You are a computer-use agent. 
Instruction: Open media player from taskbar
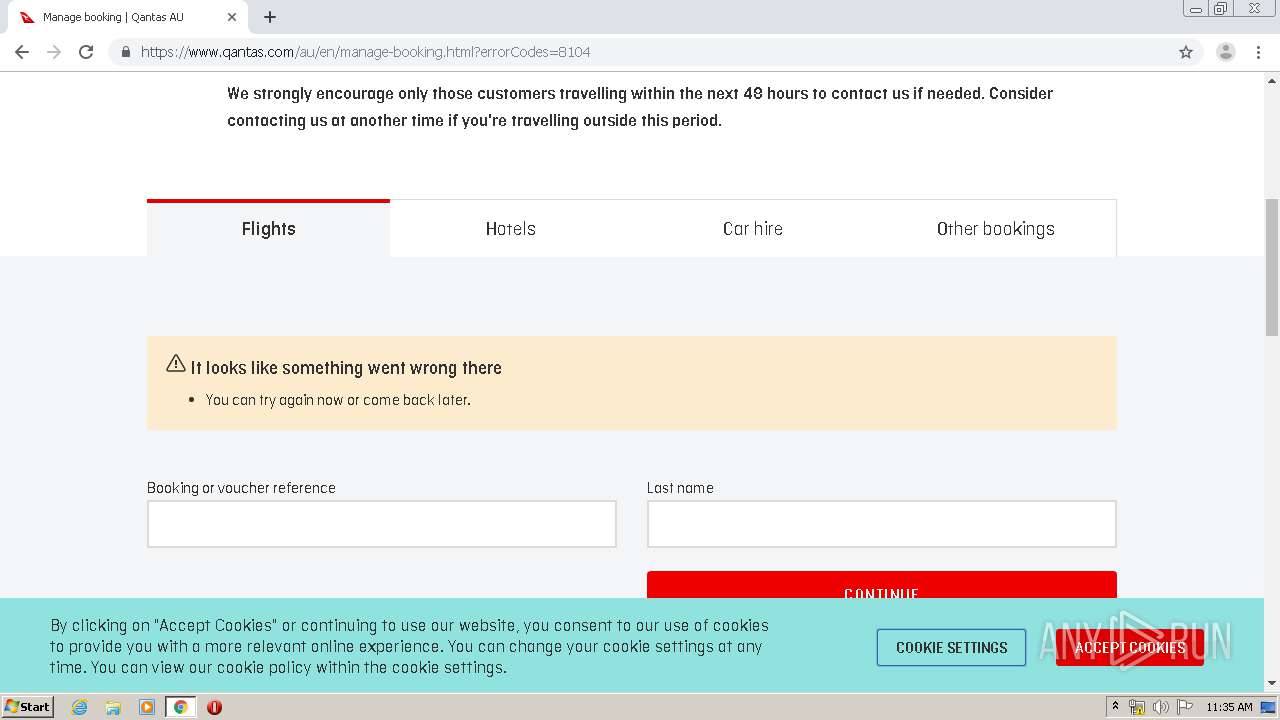(x=147, y=707)
